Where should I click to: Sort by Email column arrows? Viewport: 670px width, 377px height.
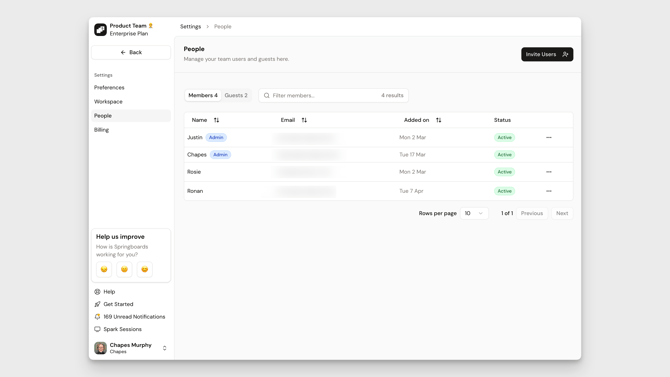pyautogui.click(x=304, y=120)
